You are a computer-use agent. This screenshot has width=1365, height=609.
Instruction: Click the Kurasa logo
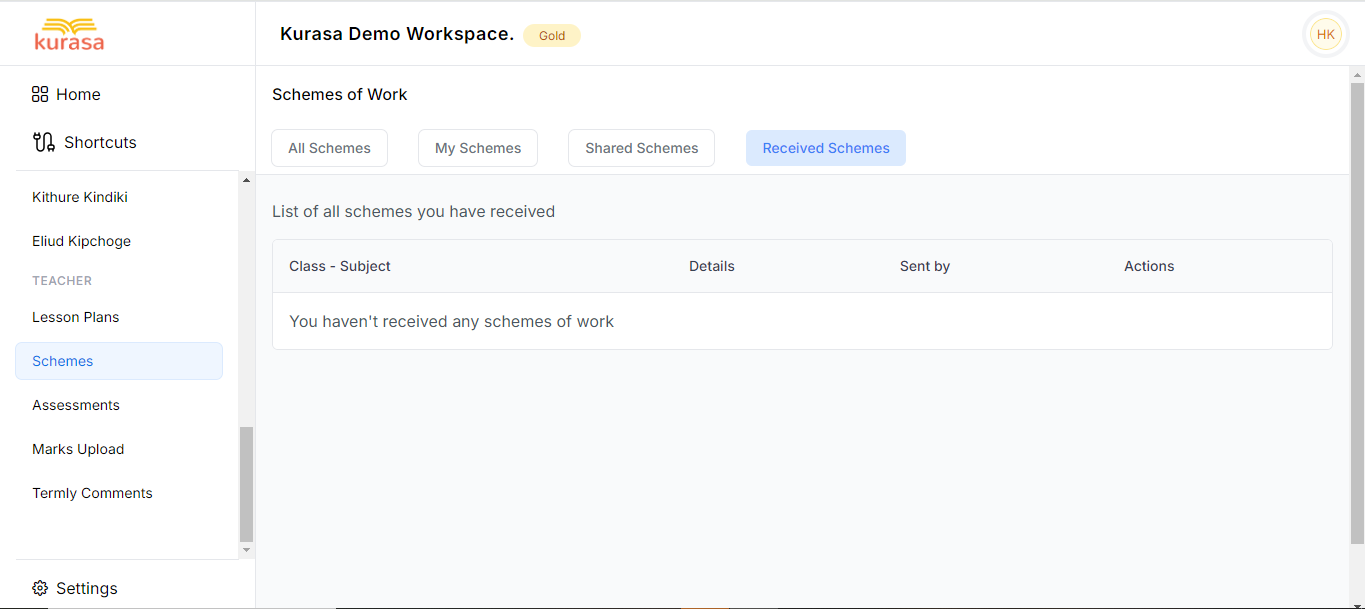pyautogui.click(x=69, y=34)
